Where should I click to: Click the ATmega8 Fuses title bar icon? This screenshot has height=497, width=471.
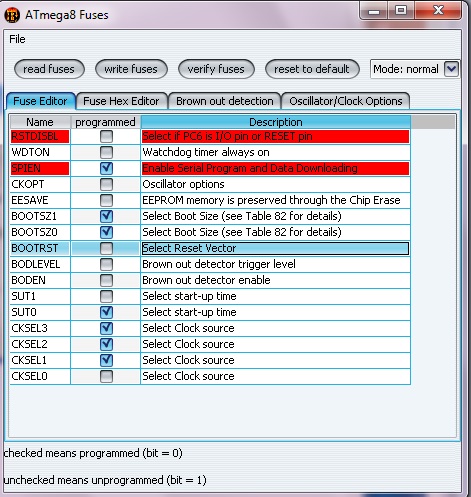pyautogui.click(x=12, y=15)
